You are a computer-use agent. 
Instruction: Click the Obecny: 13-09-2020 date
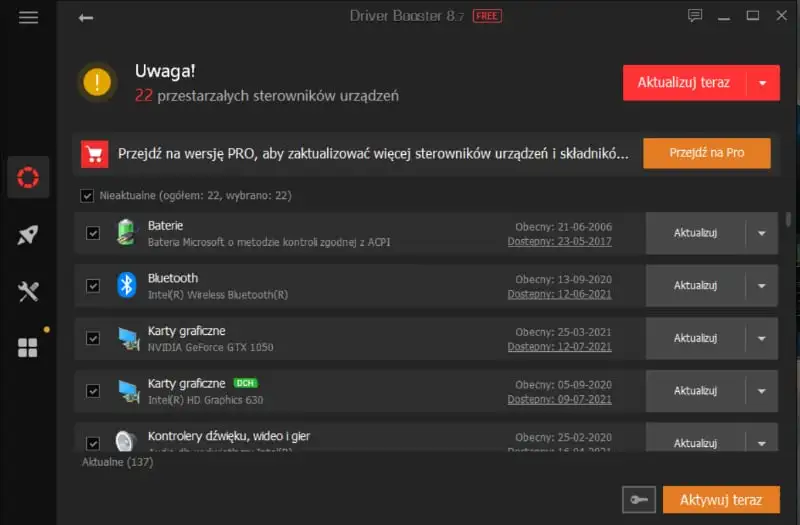(x=563, y=279)
